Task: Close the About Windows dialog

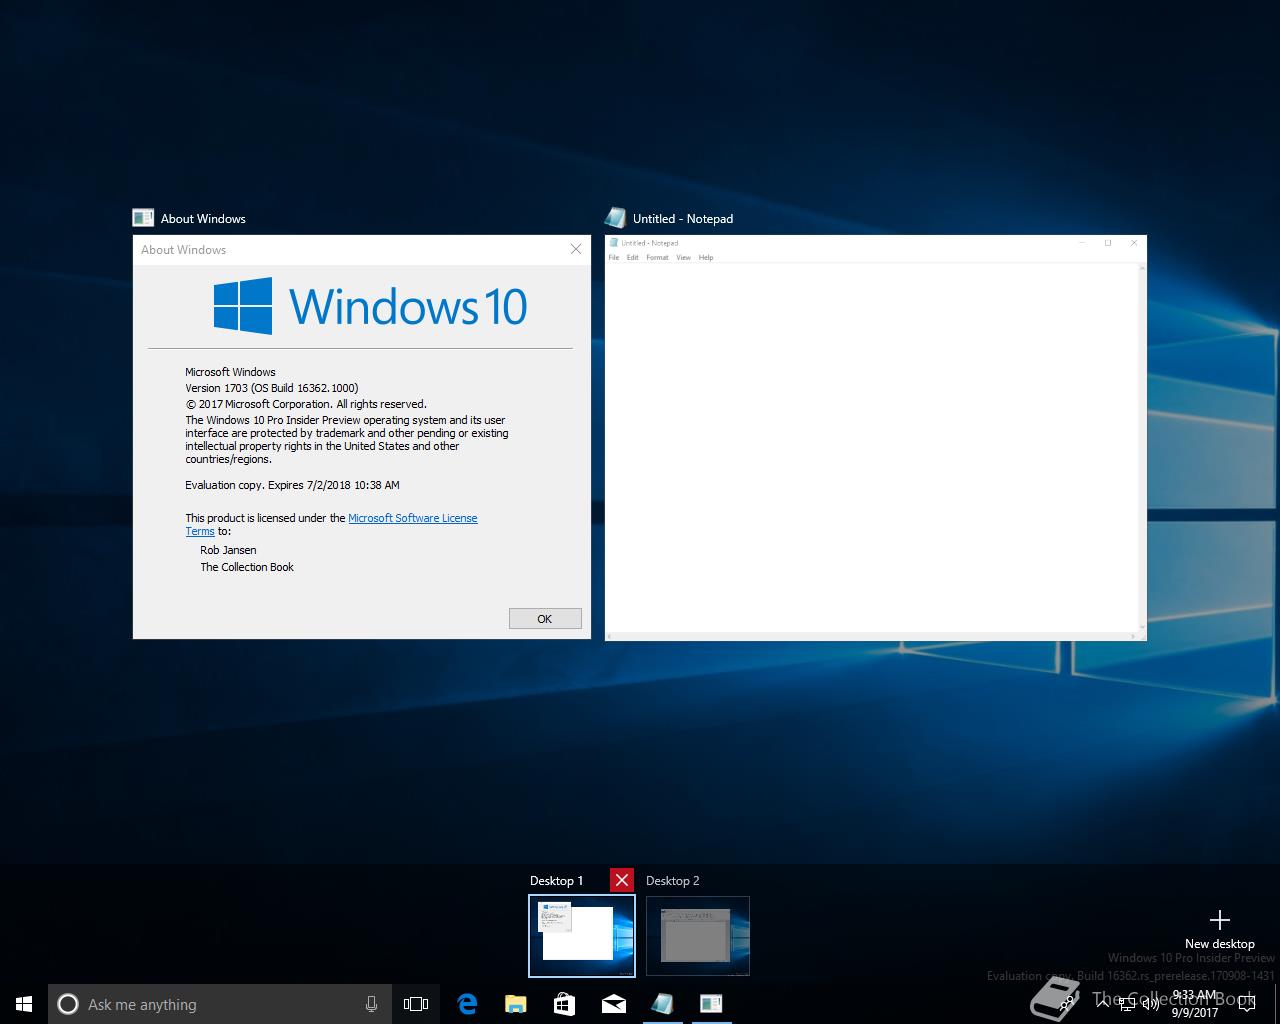Action: pyautogui.click(x=576, y=249)
